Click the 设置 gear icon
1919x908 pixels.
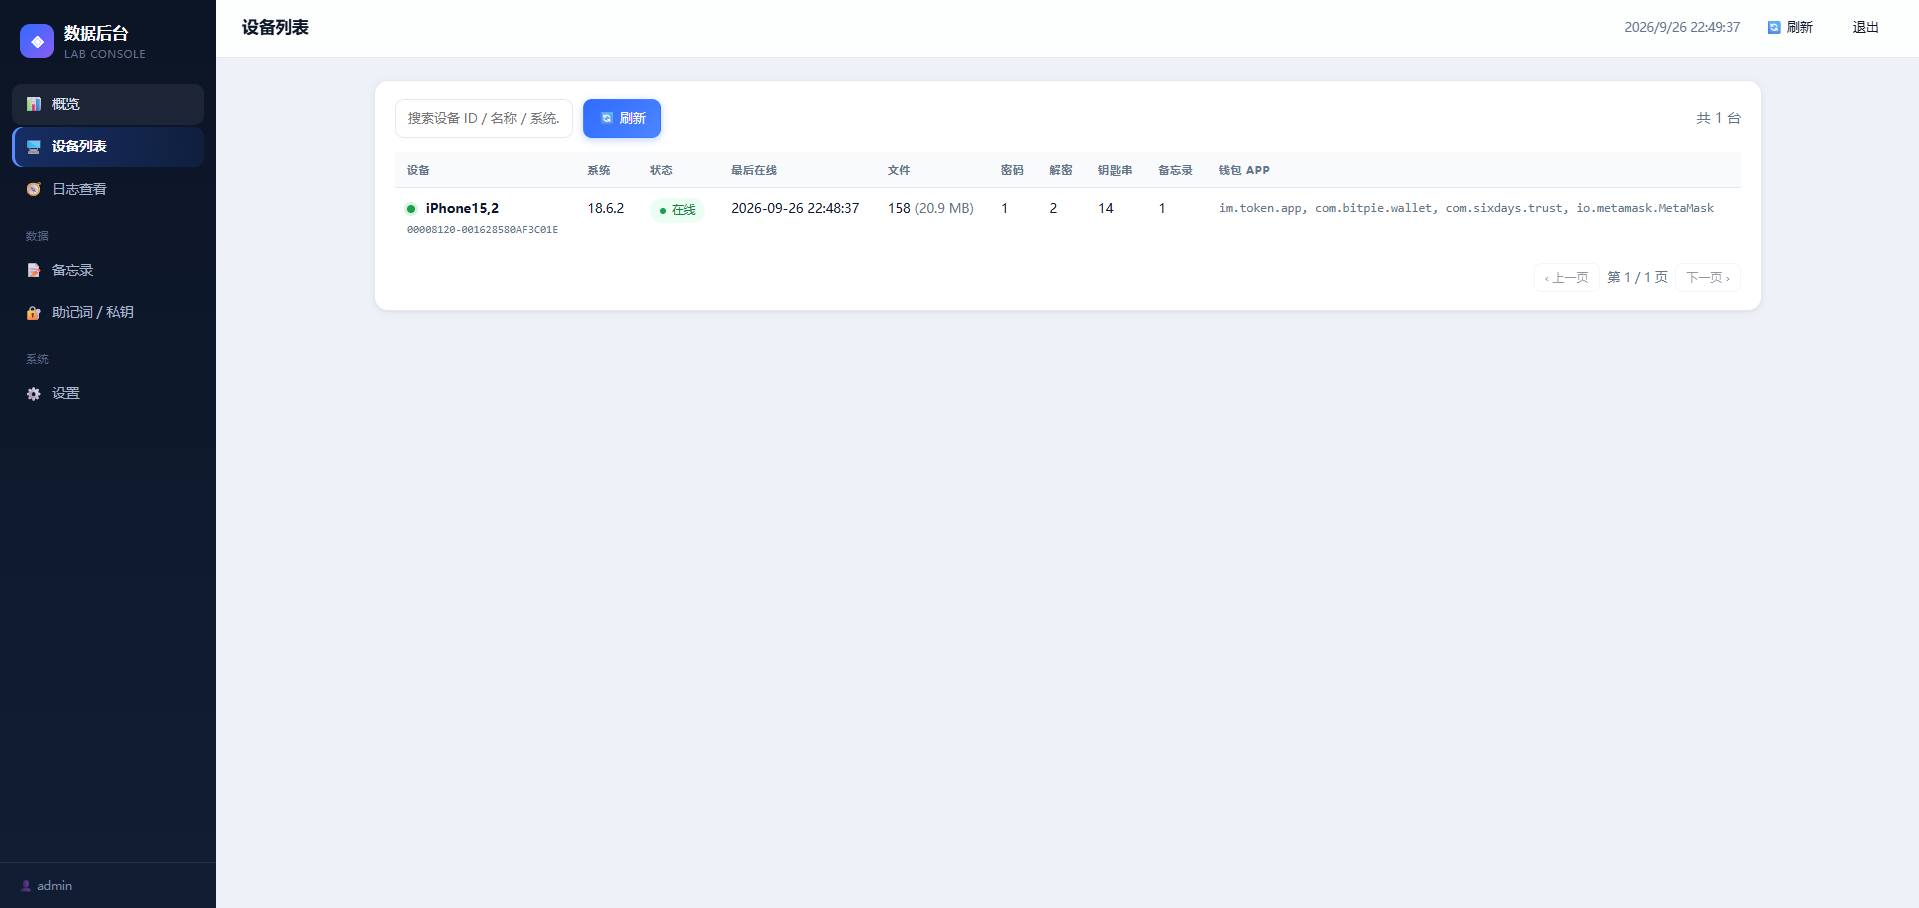(34, 394)
